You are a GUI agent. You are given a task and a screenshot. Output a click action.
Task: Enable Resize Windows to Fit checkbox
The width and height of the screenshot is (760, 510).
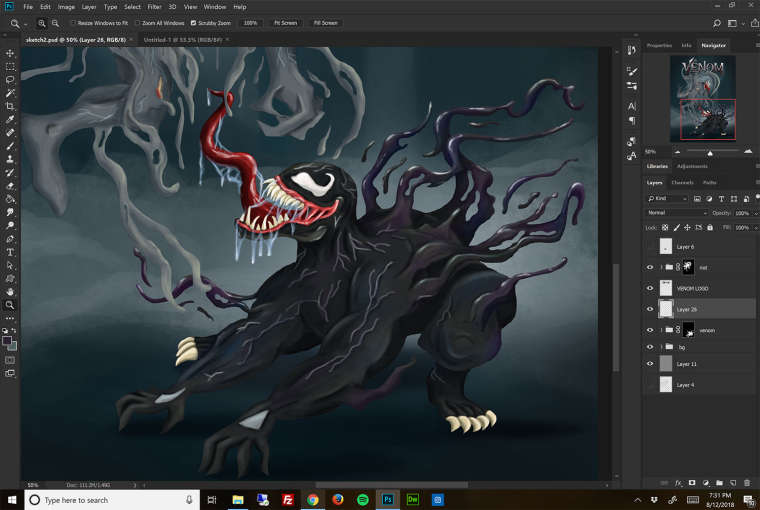pos(73,23)
